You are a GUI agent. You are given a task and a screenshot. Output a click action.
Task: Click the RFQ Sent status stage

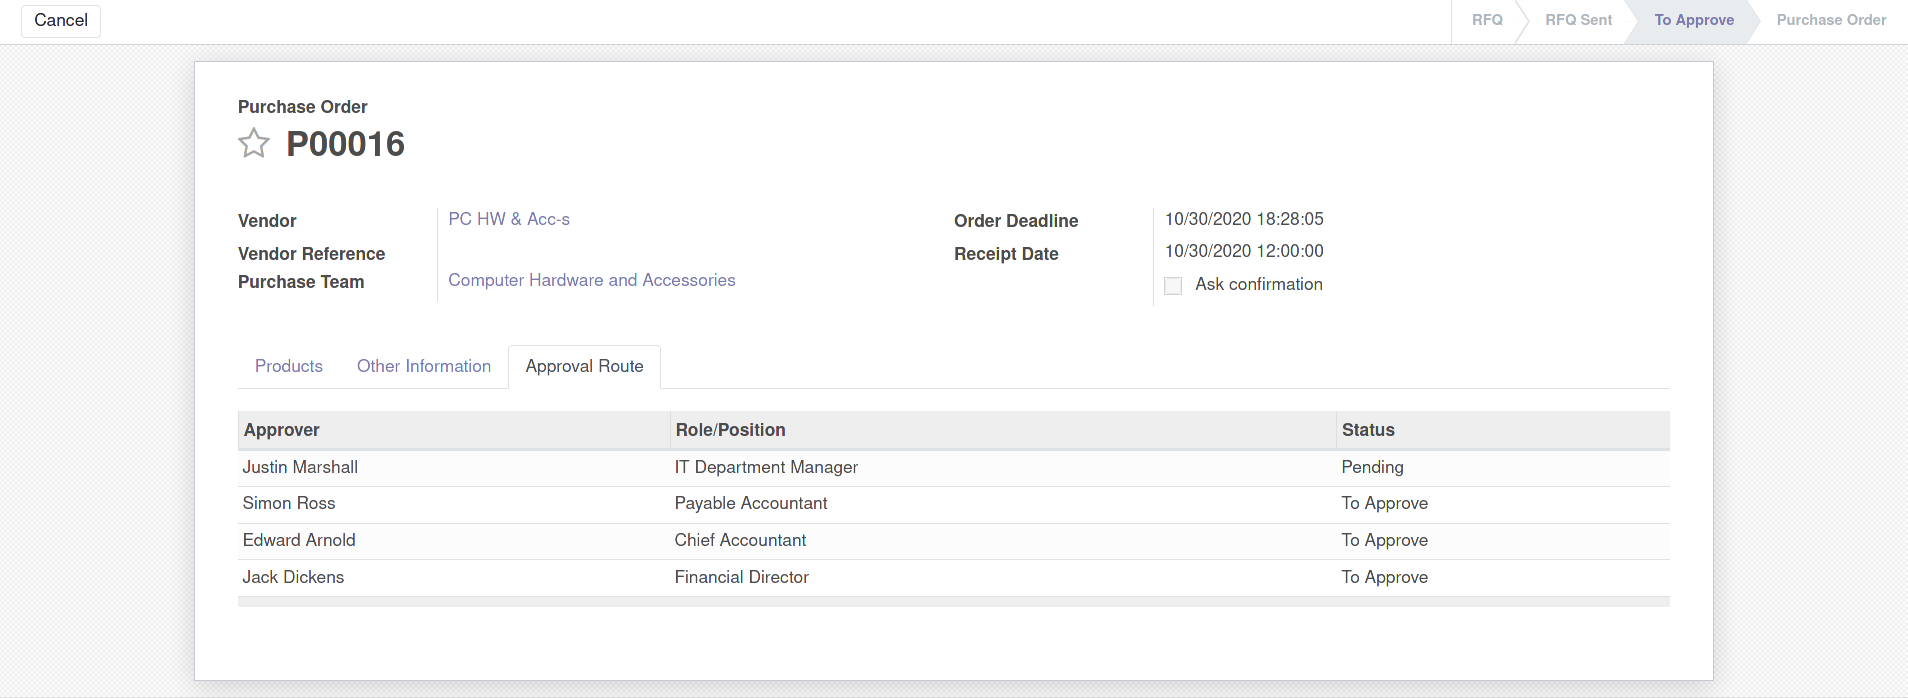(x=1578, y=20)
